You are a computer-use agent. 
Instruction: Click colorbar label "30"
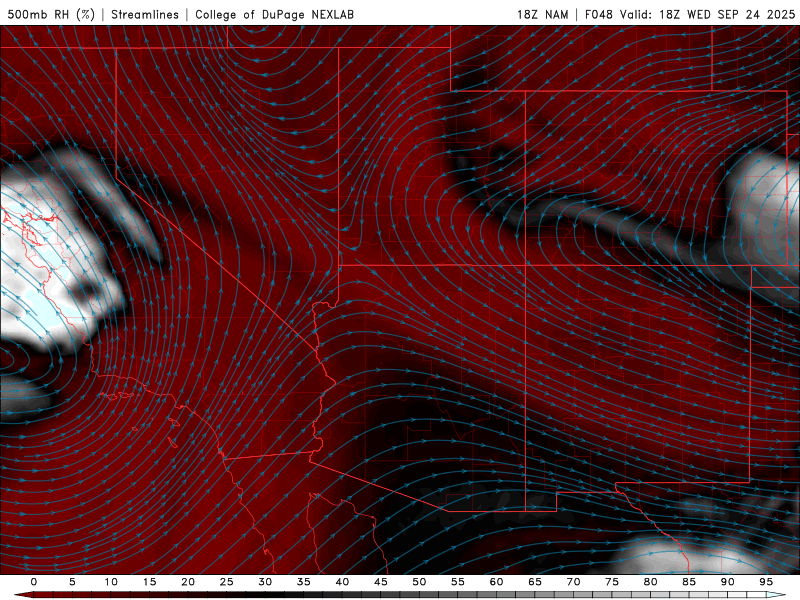(265, 582)
